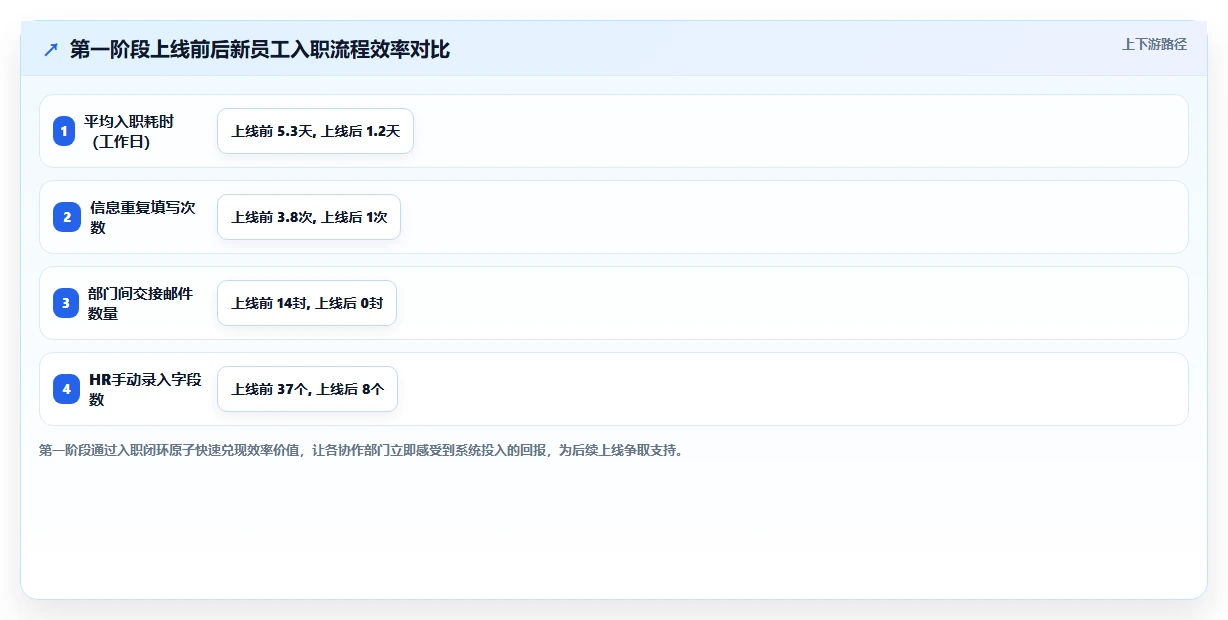The height and width of the screenshot is (620, 1228).
Task: Click the 部门间交接邮件数量 label
Action: (140, 303)
